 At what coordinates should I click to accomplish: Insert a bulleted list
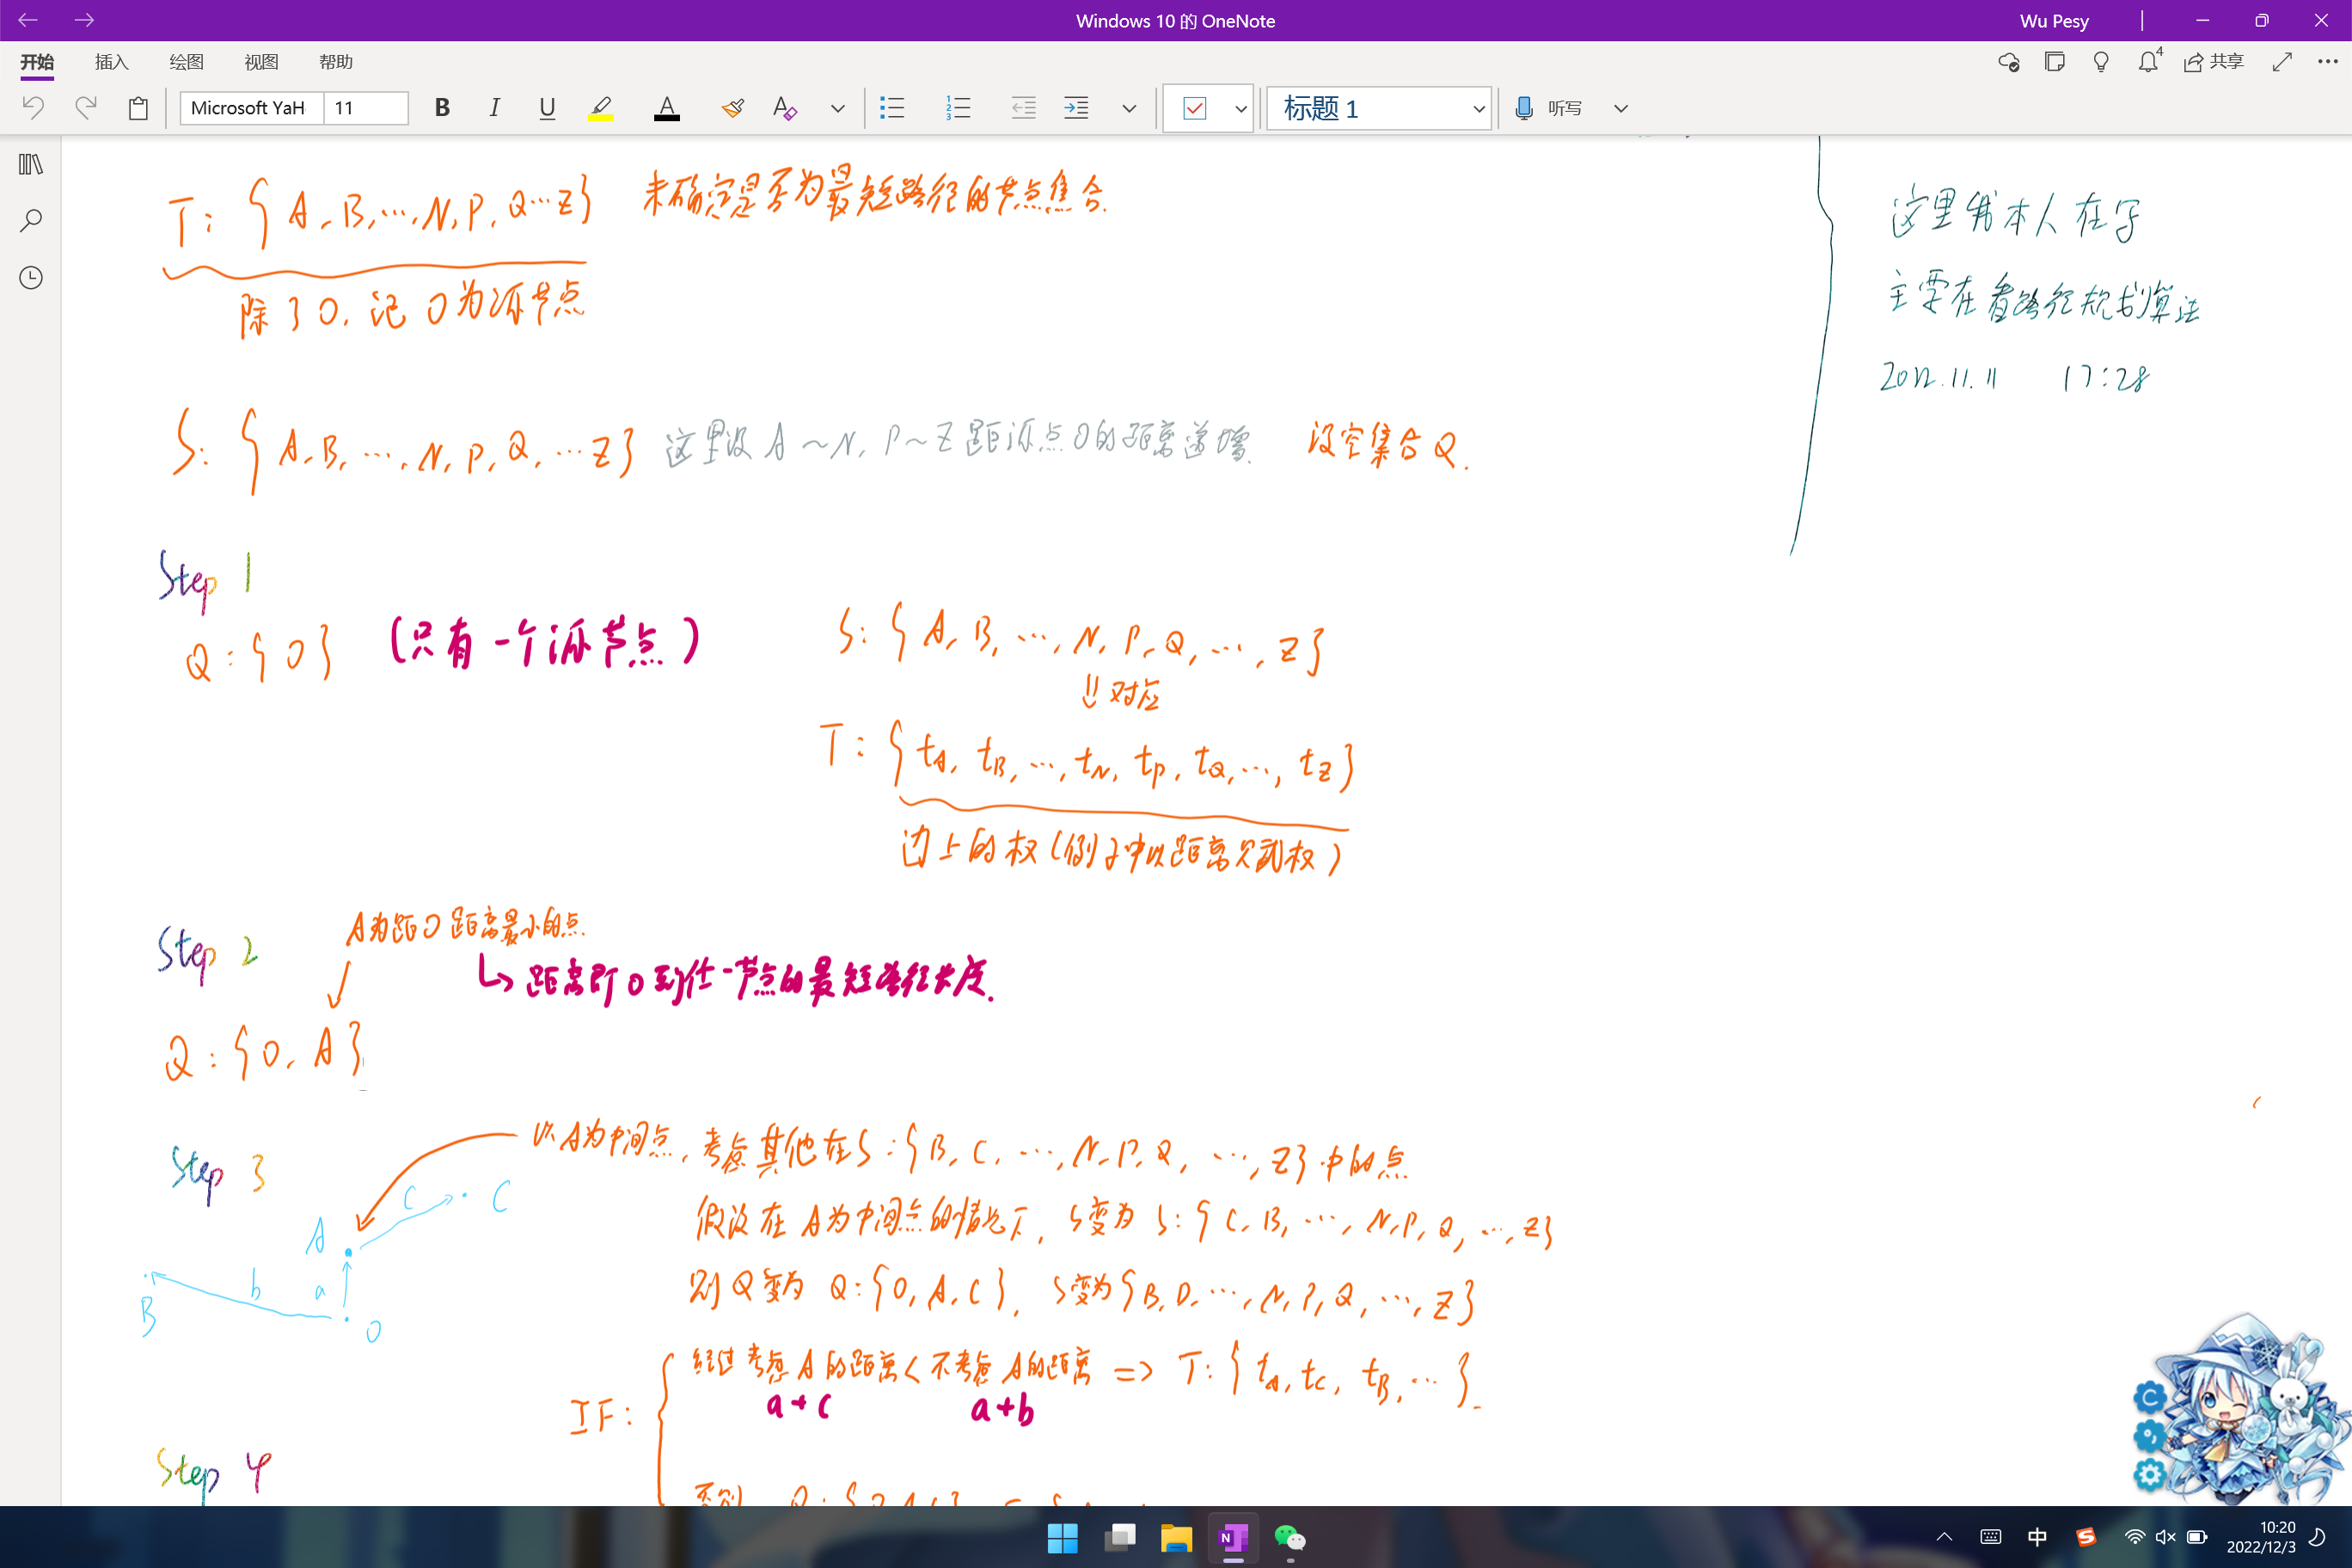[892, 108]
